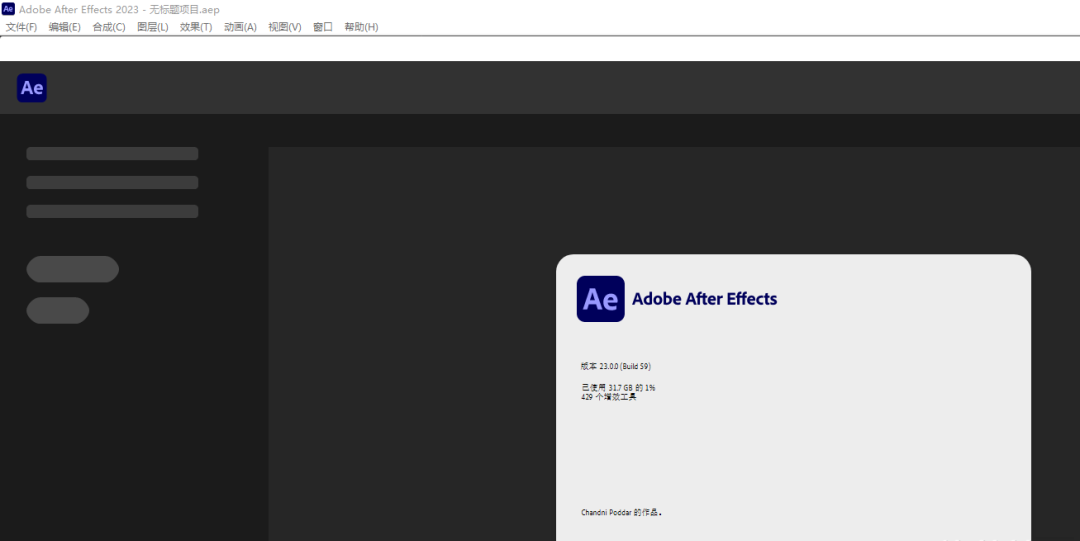Expand the 效果(T) menu
1080x541 pixels.
196,27
